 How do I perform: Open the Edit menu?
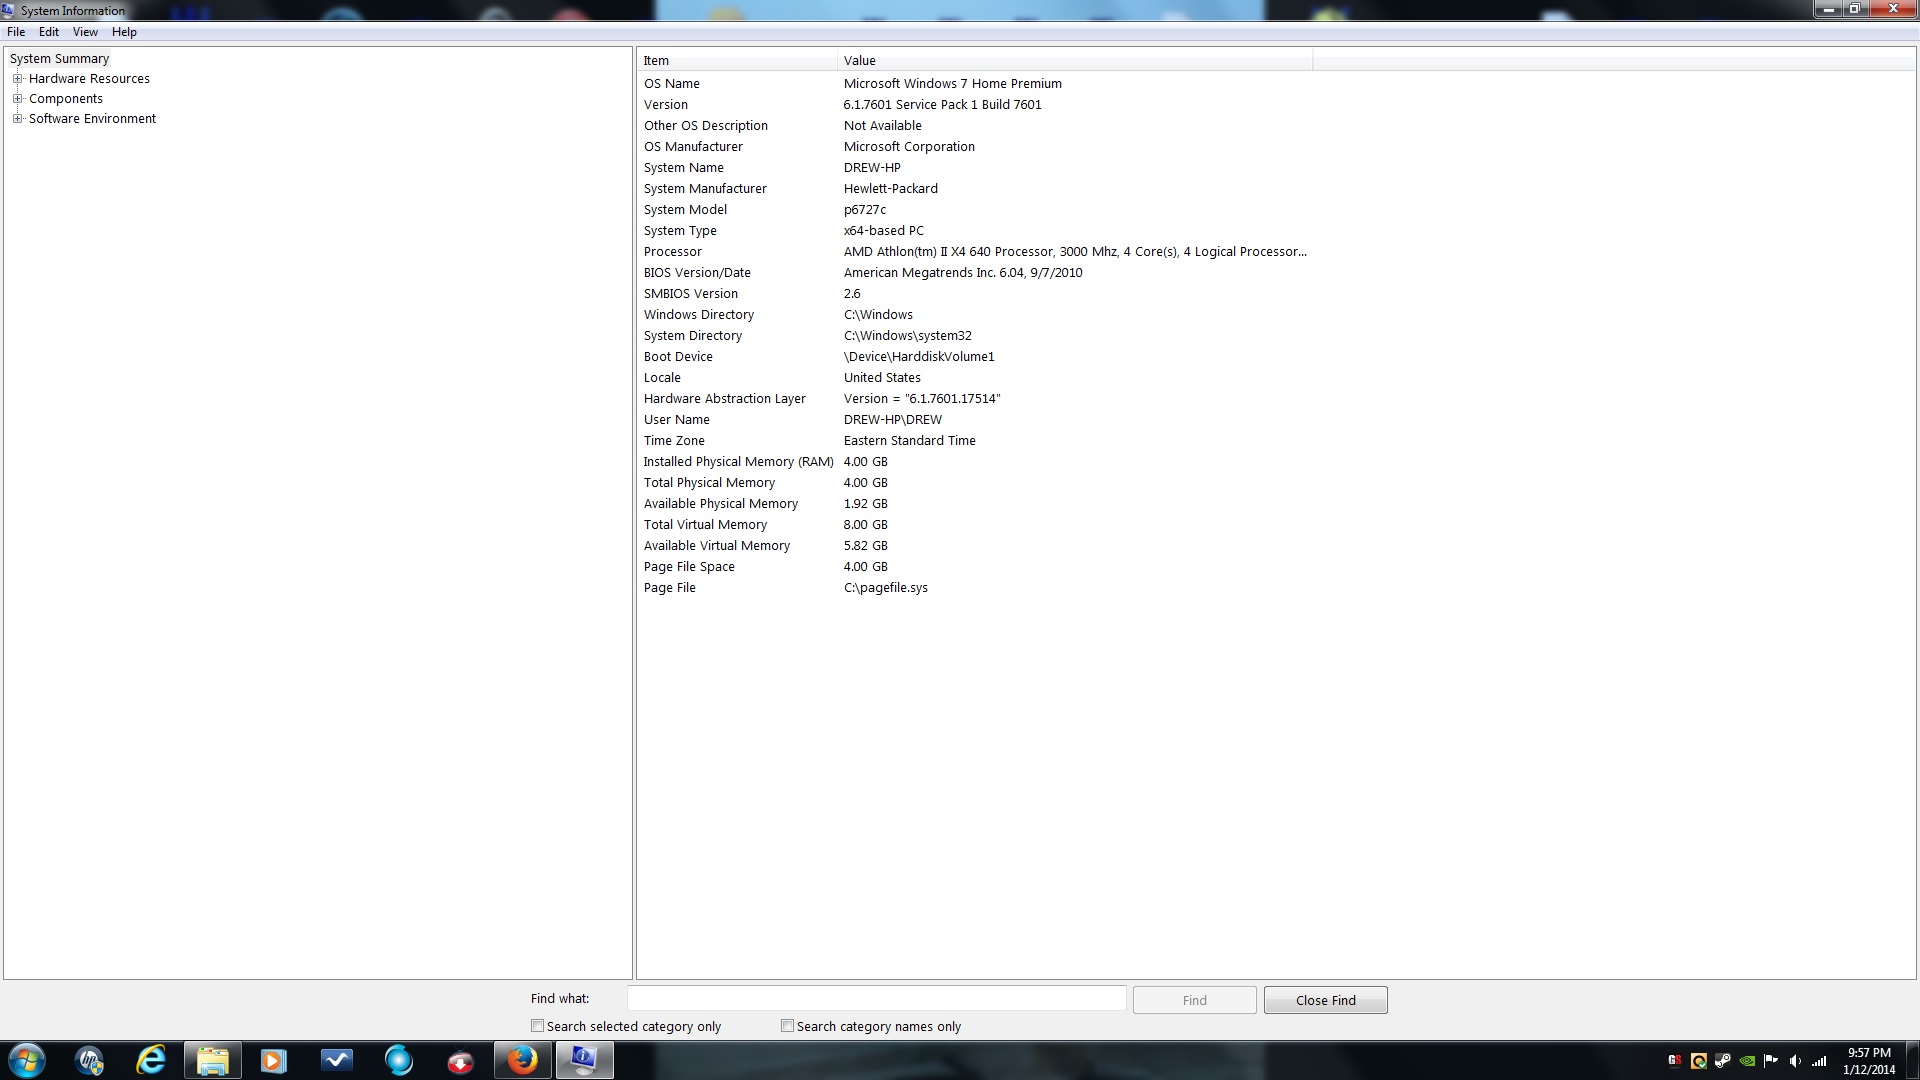pyautogui.click(x=49, y=32)
